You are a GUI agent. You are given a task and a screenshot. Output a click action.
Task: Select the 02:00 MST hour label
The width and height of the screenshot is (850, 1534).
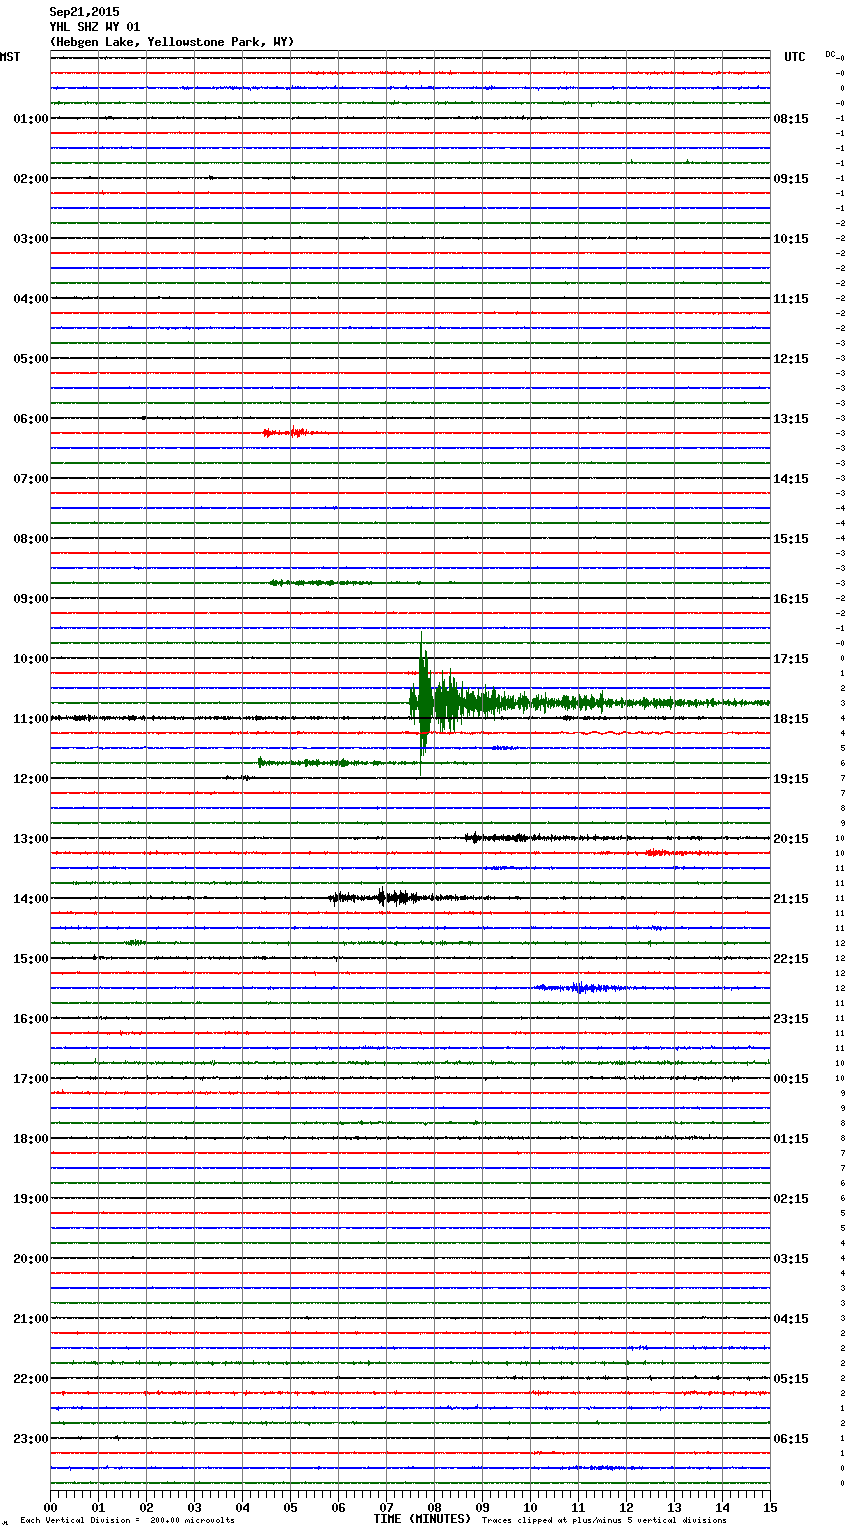[30, 179]
